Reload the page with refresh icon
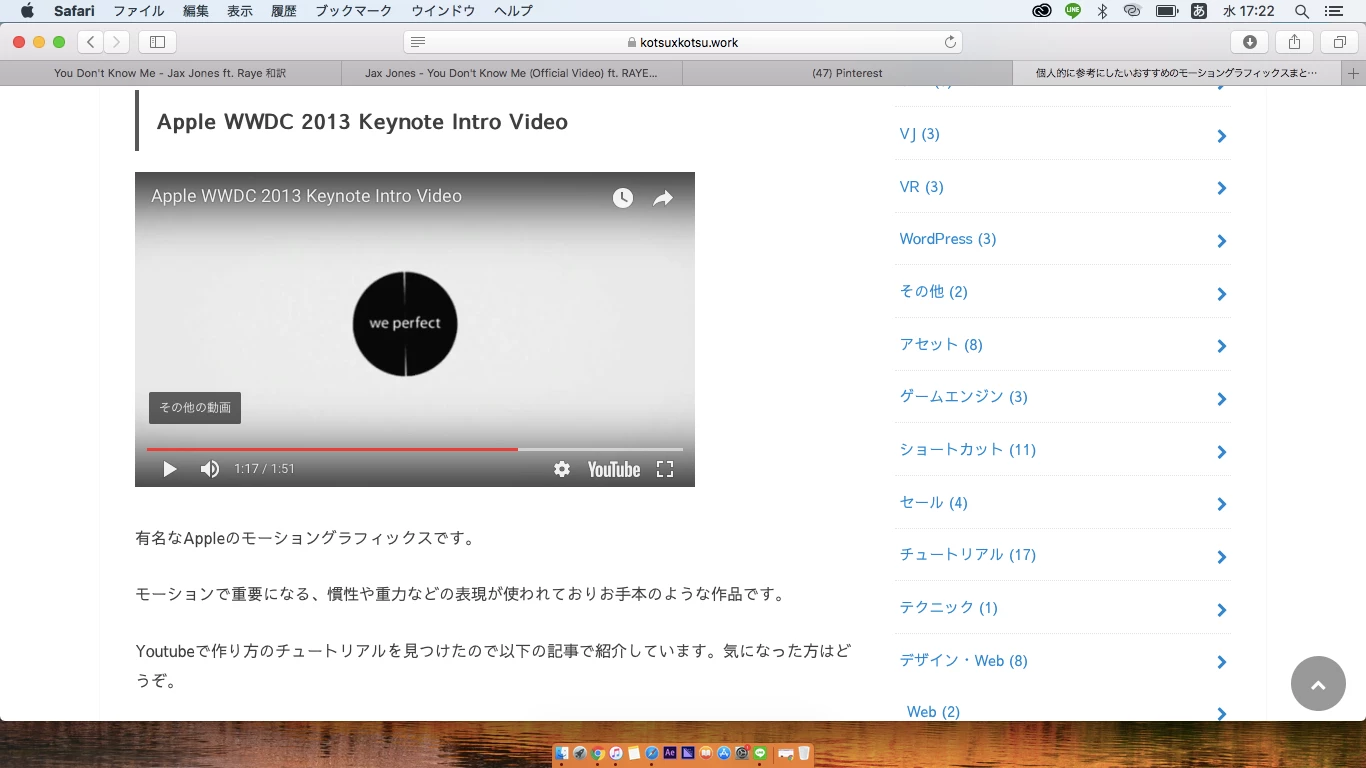This screenshot has width=1366, height=768. pyautogui.click(x=950, y=42)
